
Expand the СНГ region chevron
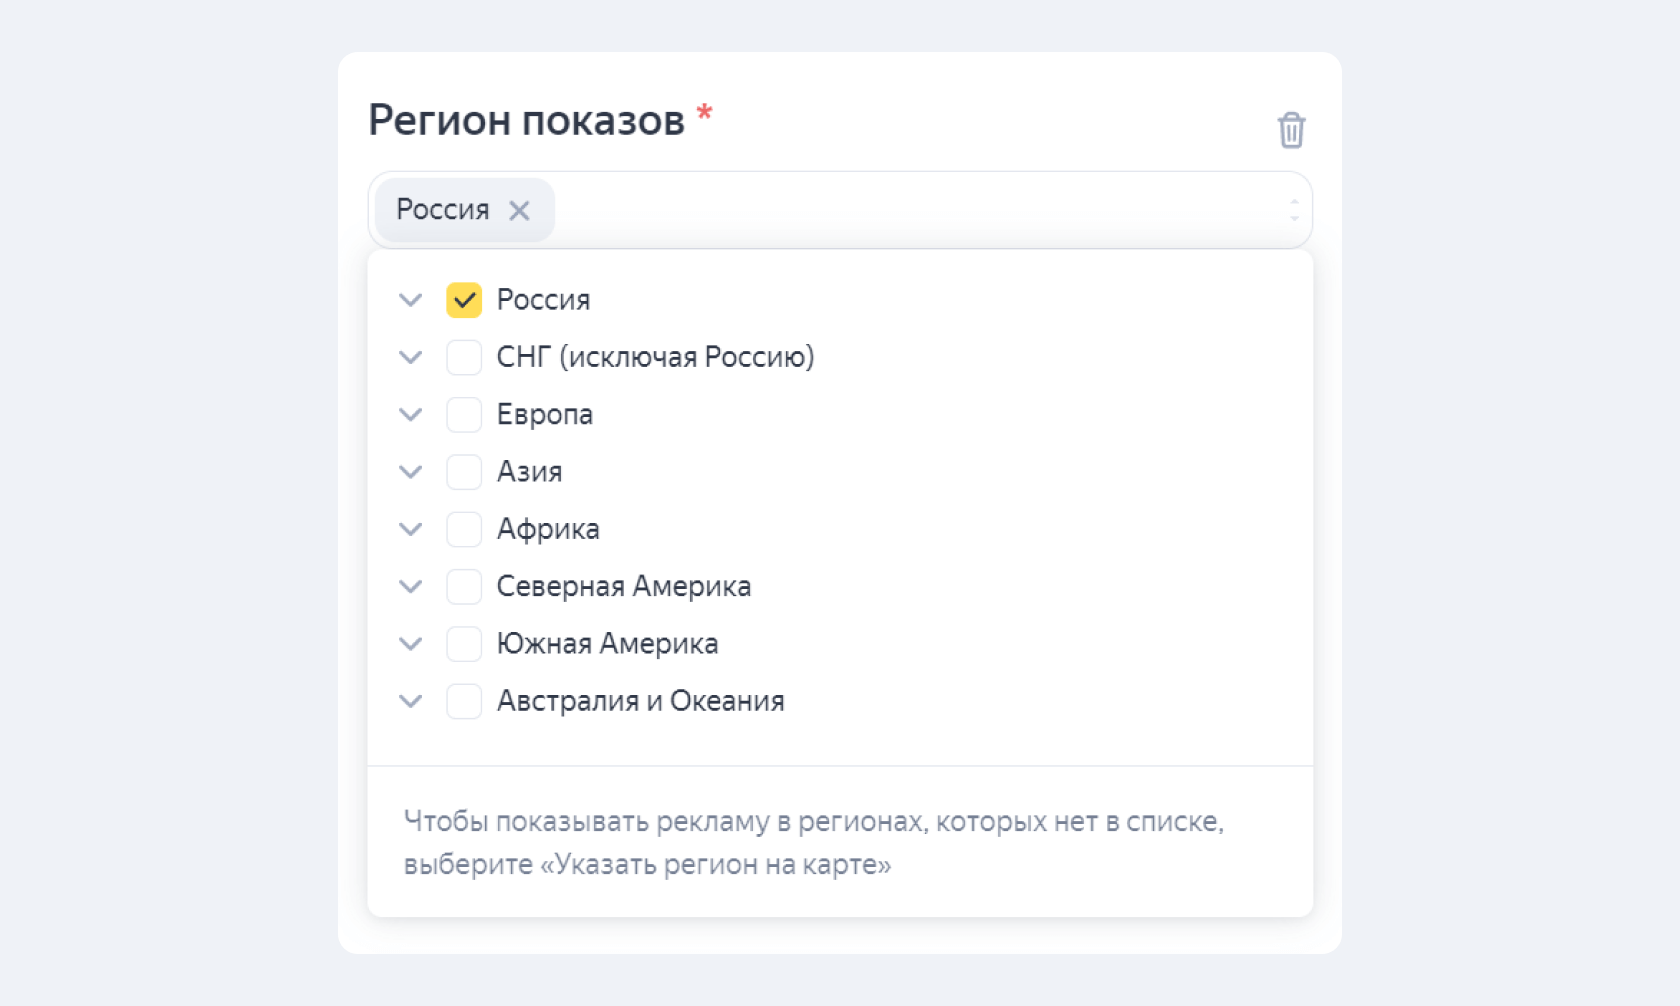(x=410, y=357)
